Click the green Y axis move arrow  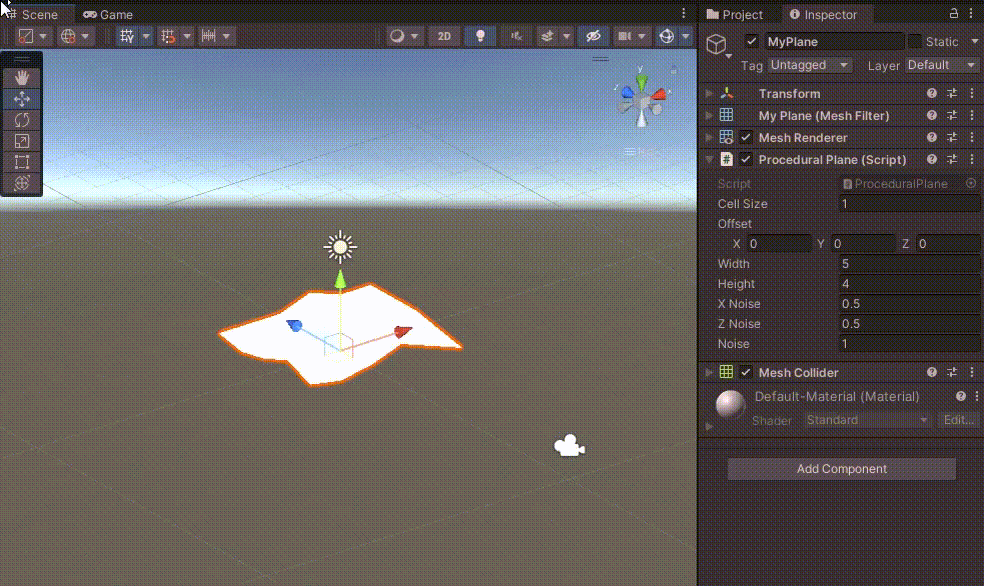point(340,280)
